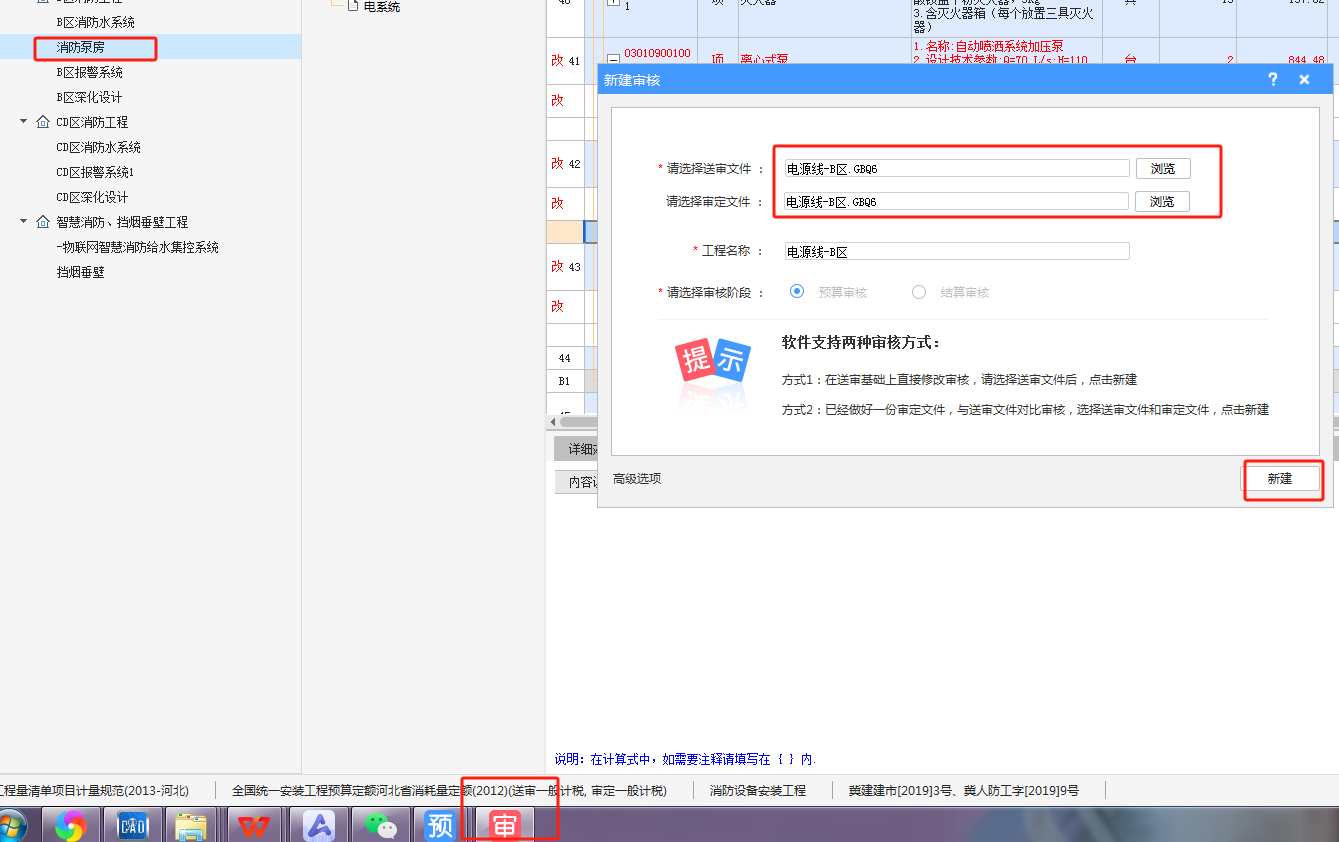
Task: Open the 内容 tab in the lower panel
Action: tap(578, 482)
